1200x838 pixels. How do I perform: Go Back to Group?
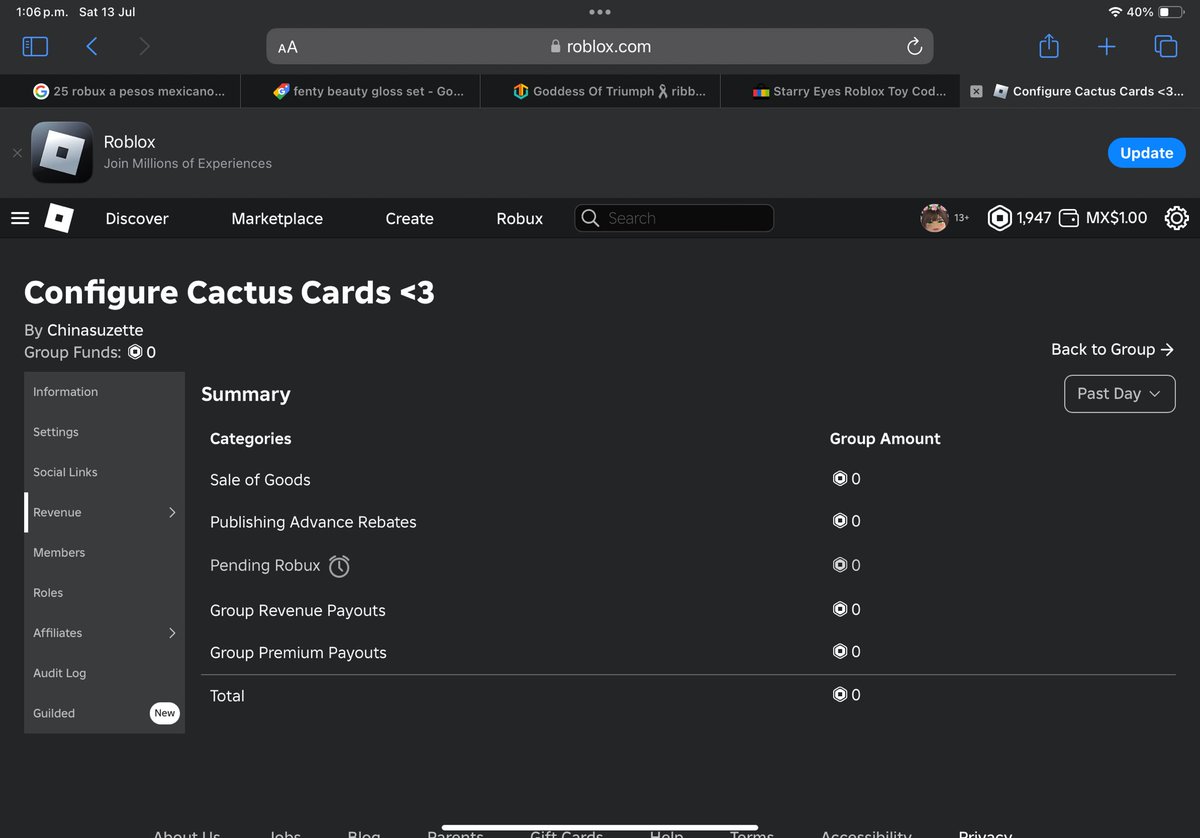point(1112,349)
